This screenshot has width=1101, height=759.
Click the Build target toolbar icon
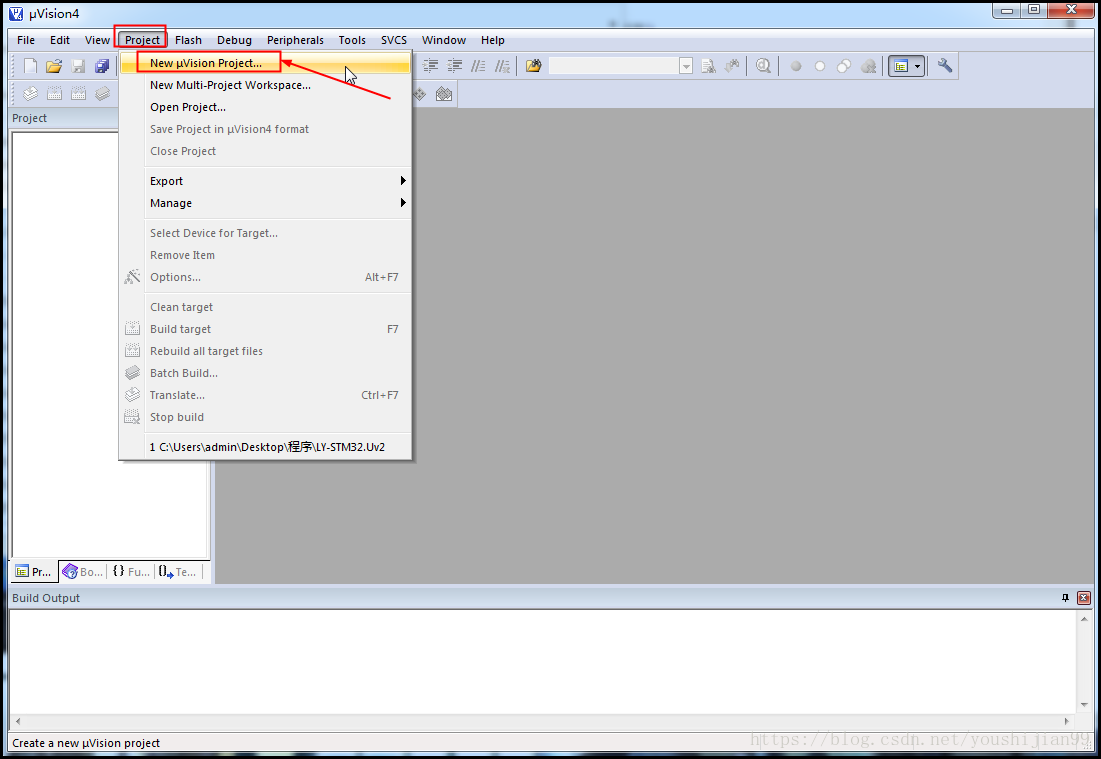click(x=54, y=93)
